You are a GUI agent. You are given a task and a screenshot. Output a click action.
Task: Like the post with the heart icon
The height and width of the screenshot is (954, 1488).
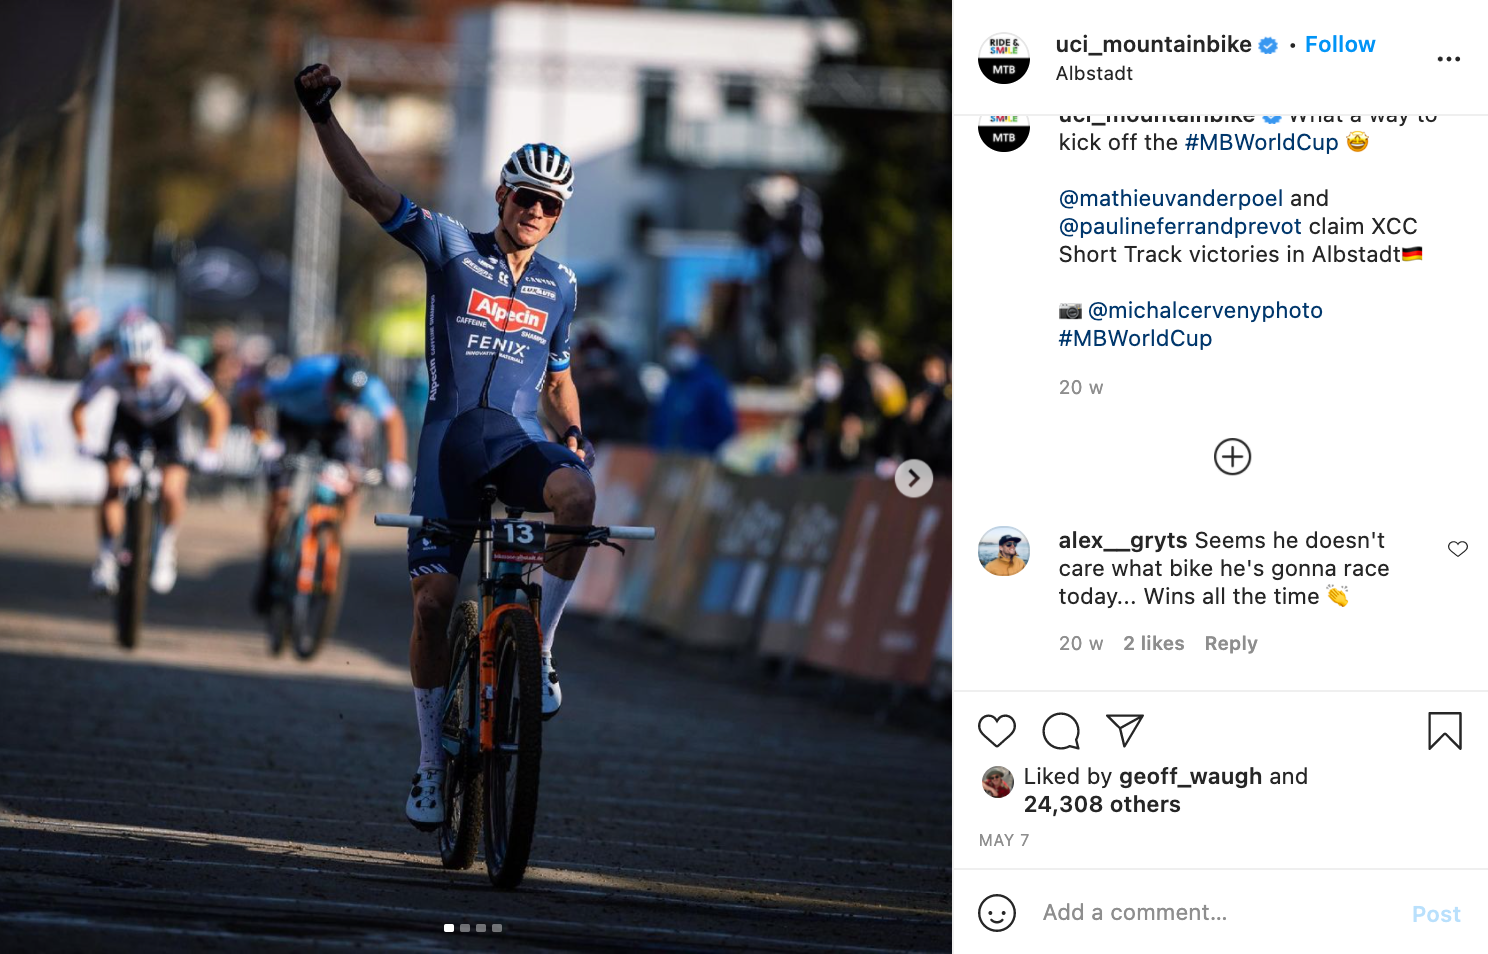996,731
